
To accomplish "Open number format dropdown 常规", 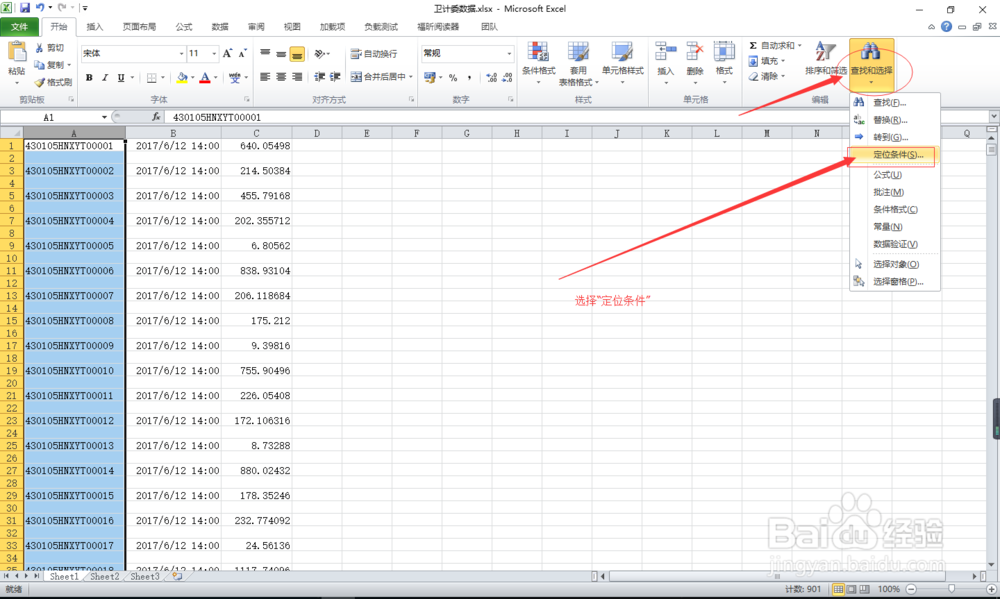I will coord(509,54).
